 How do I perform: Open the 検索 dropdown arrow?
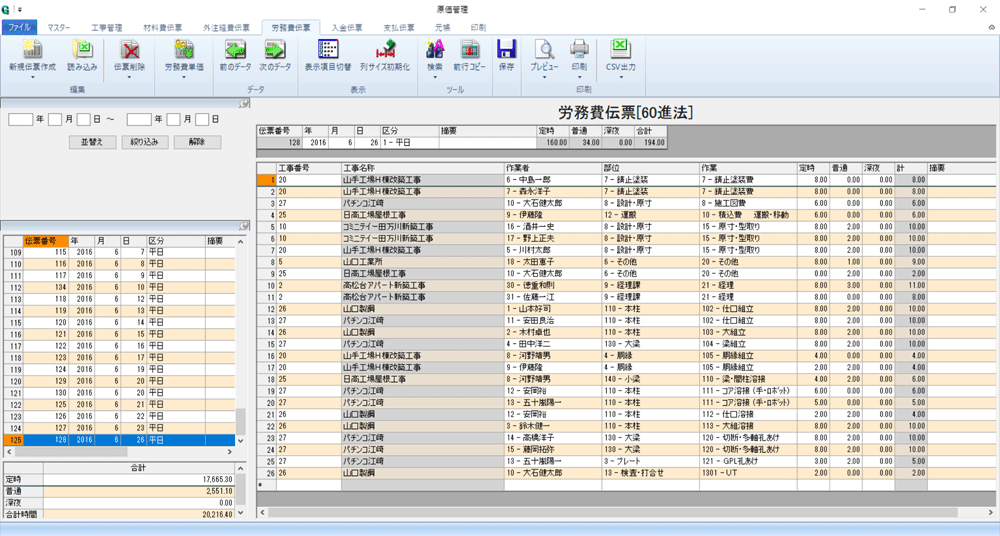(x=435, y=77)
